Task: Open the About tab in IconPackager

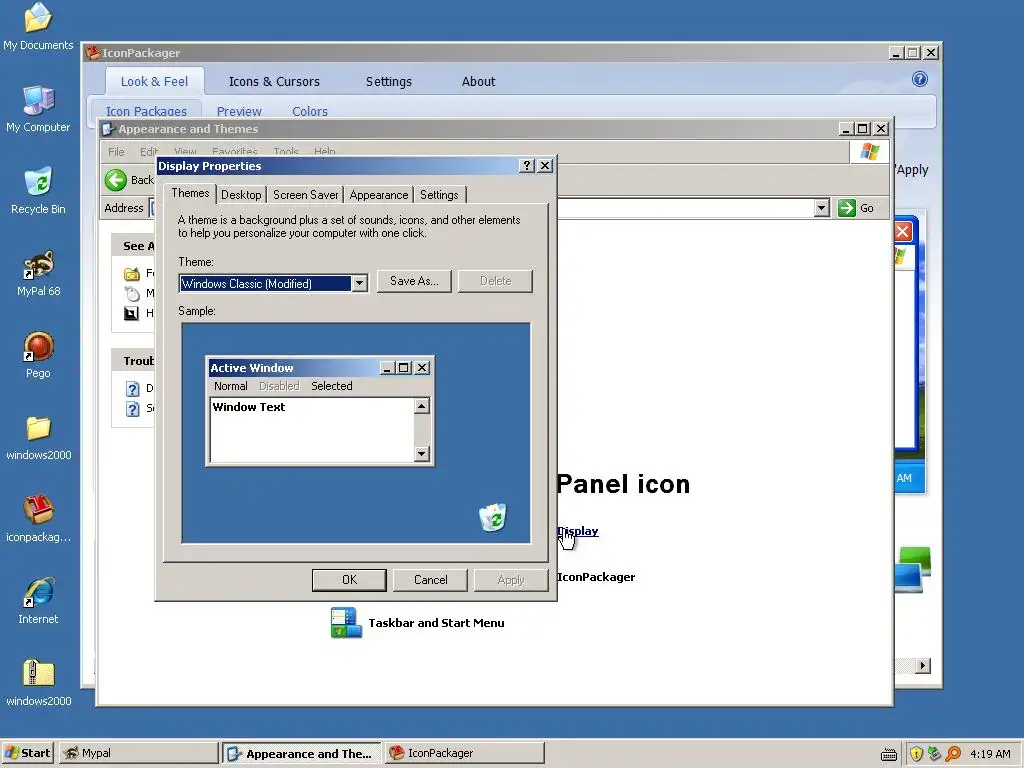Action: [x=479, y=82]
